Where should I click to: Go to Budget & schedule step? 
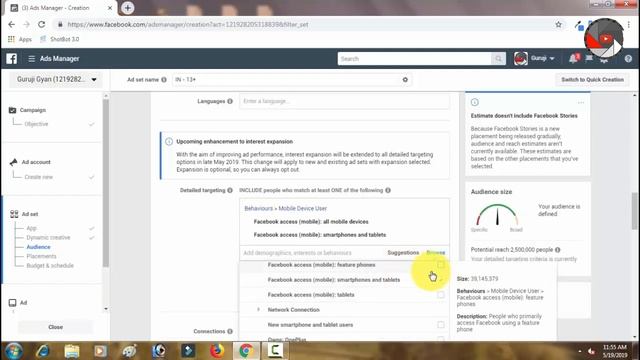50,266
